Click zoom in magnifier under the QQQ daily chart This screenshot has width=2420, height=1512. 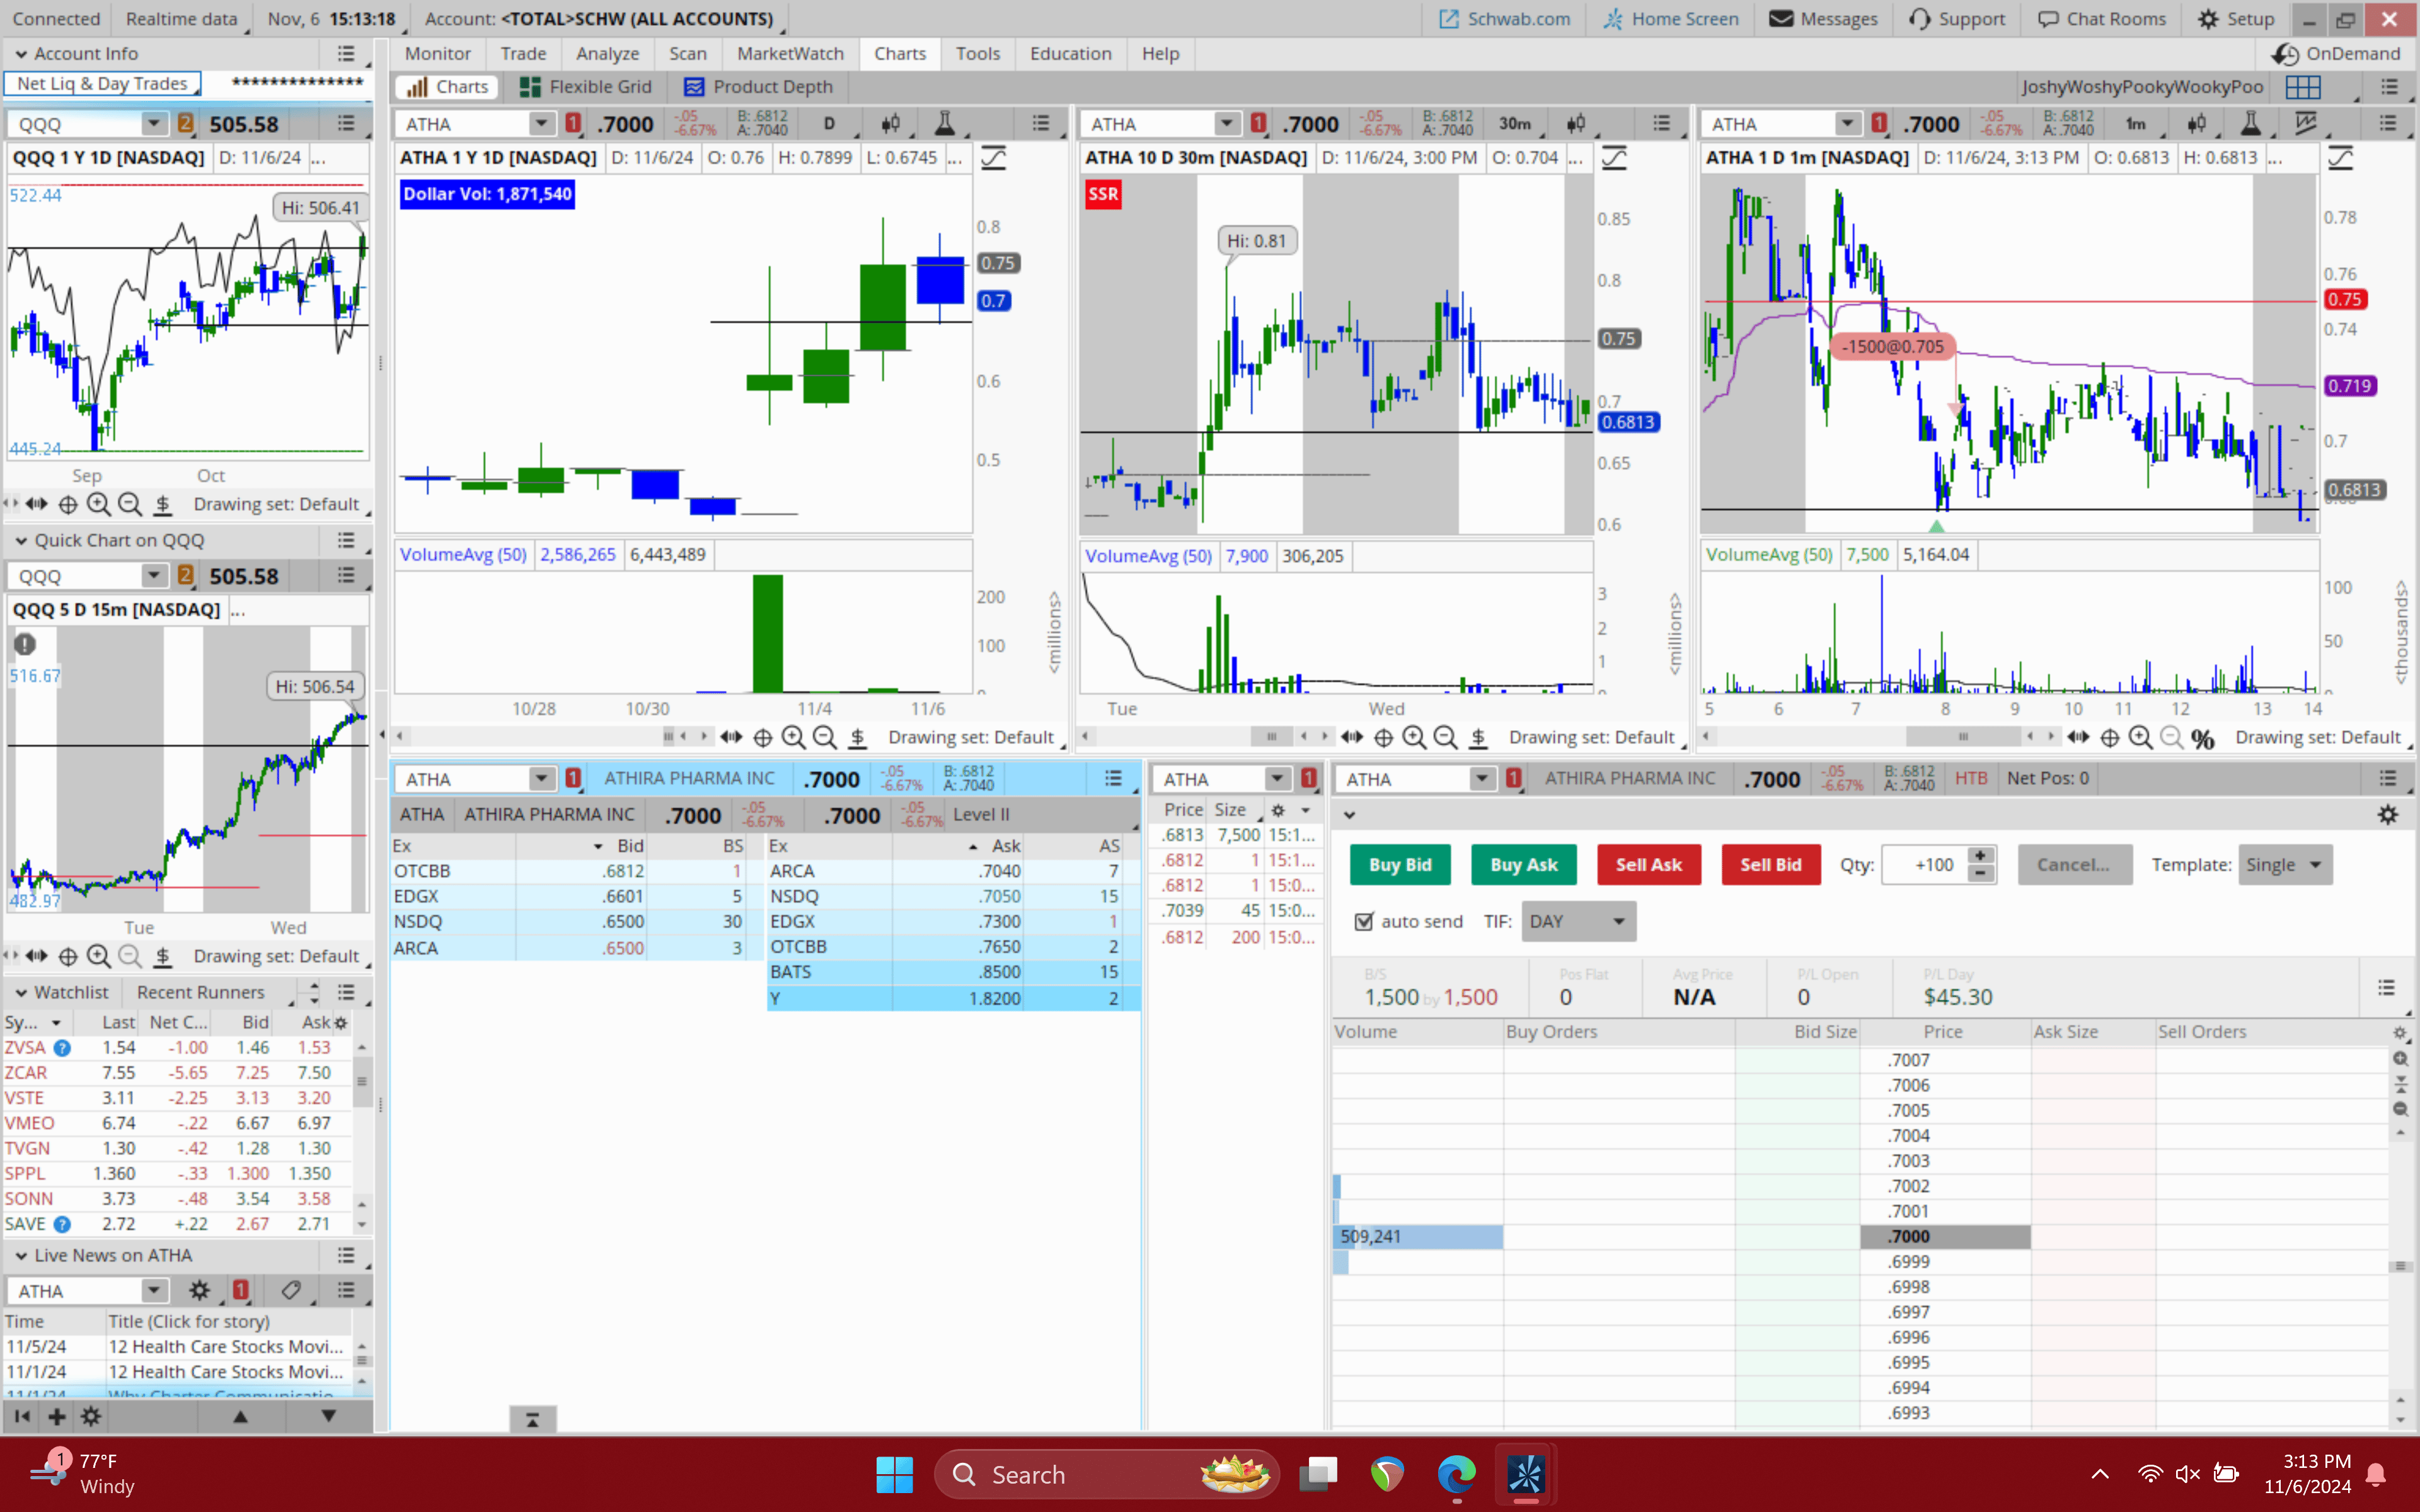click(98, 504)
